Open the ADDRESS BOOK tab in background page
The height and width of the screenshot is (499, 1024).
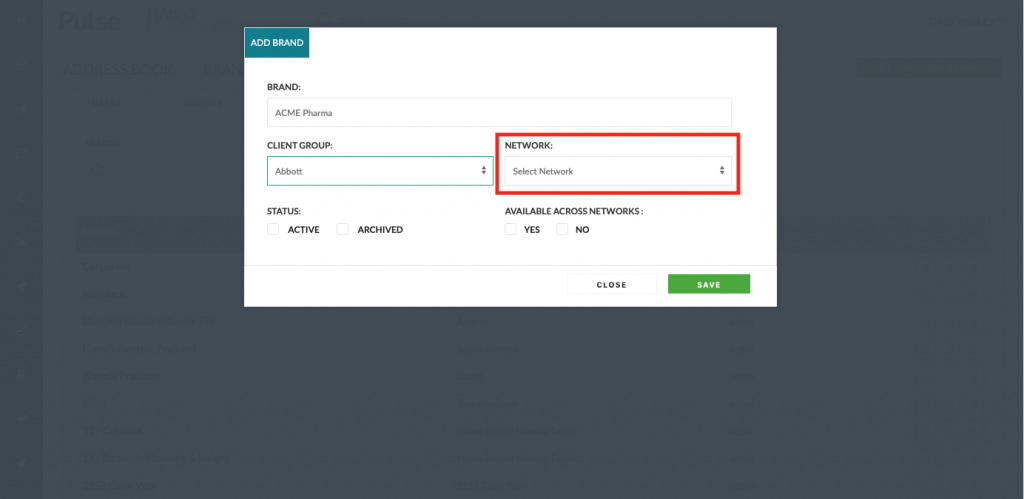point(118,69)
